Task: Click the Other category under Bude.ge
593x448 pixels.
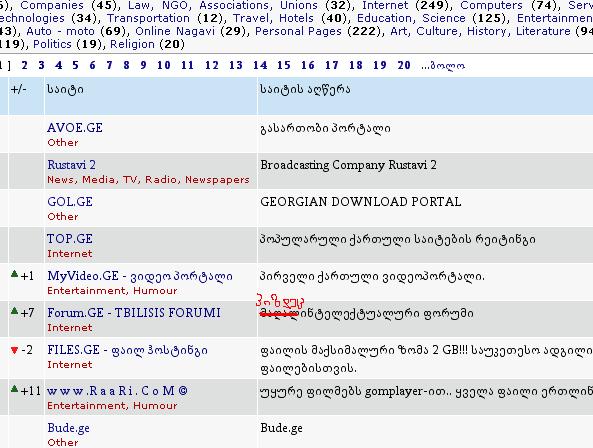Action: coord(63,442)
